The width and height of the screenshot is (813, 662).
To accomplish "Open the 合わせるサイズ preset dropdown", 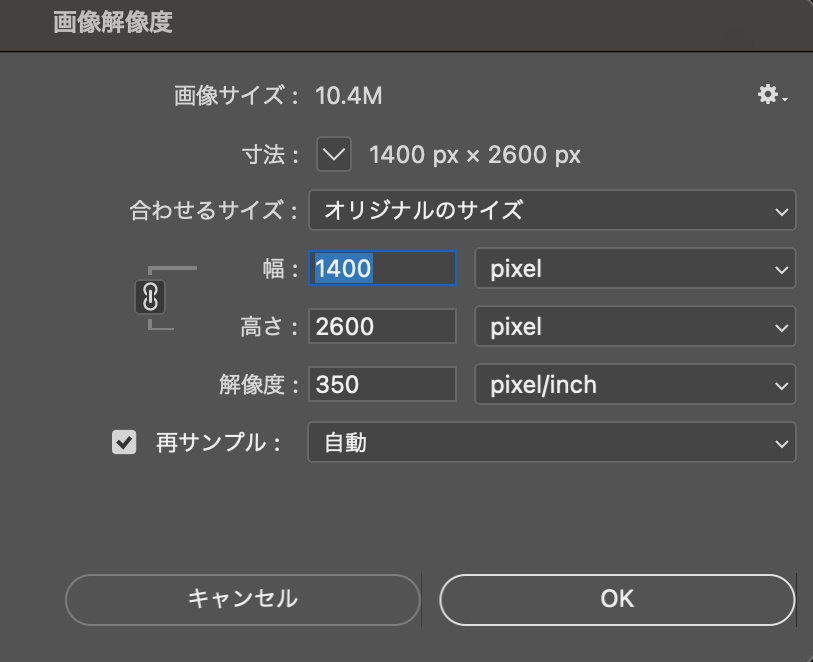I will tap(552, 211).
